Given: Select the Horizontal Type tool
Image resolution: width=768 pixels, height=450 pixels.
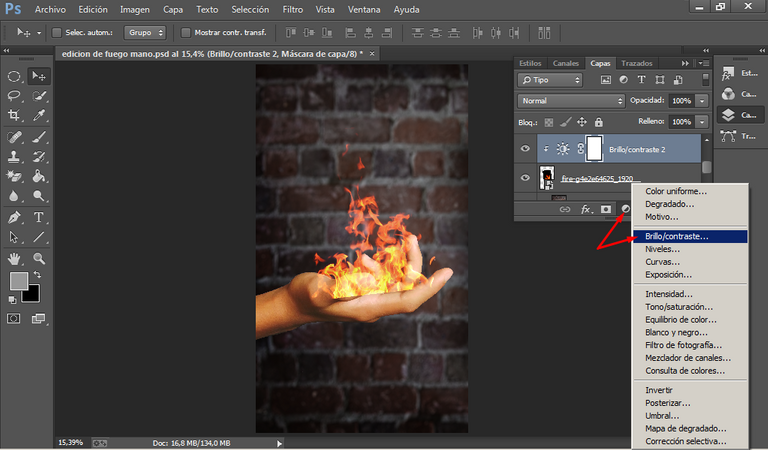Looking at the screenshot, I should pos(39,217).
